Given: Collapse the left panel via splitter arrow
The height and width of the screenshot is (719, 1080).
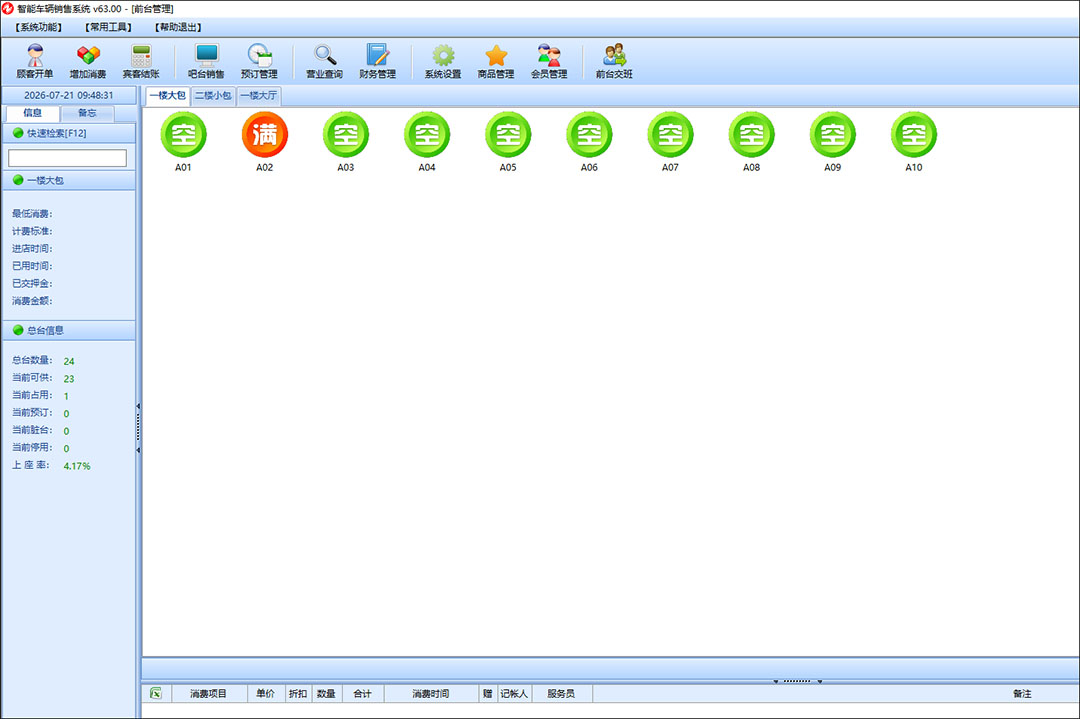Looking at the screenshot, I should pyautogui.click(x=138, y=407).
